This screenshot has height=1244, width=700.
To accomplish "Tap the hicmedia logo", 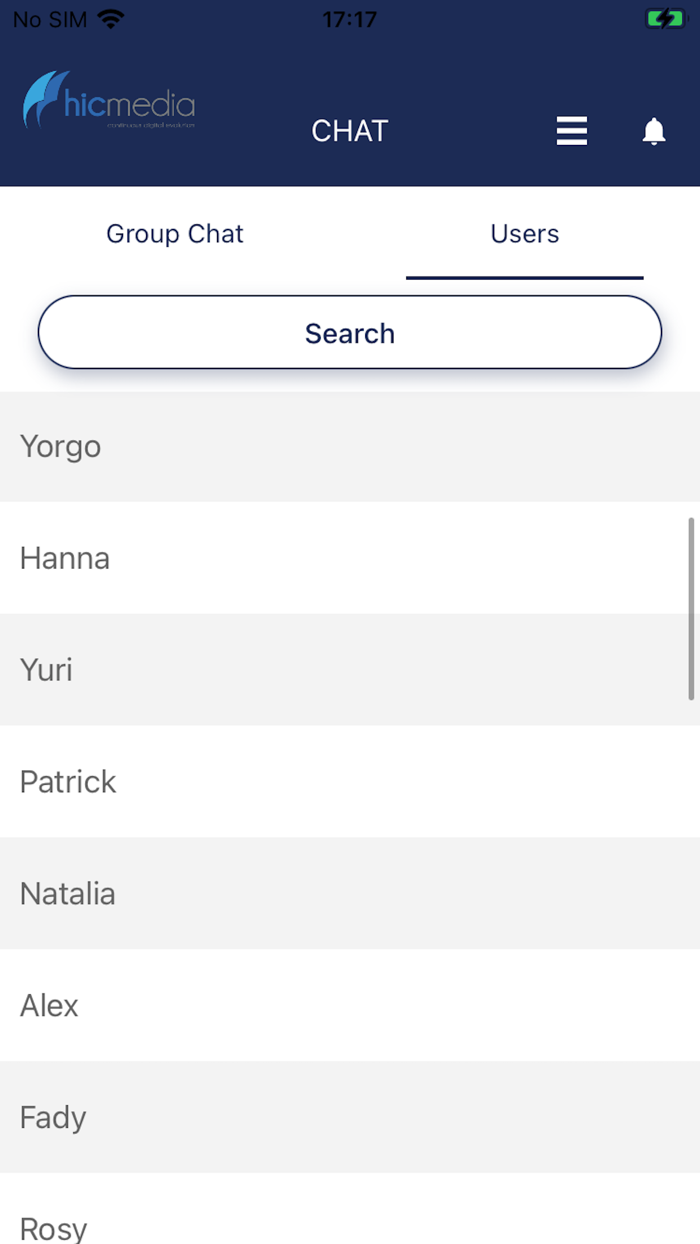I will (109, 100).
